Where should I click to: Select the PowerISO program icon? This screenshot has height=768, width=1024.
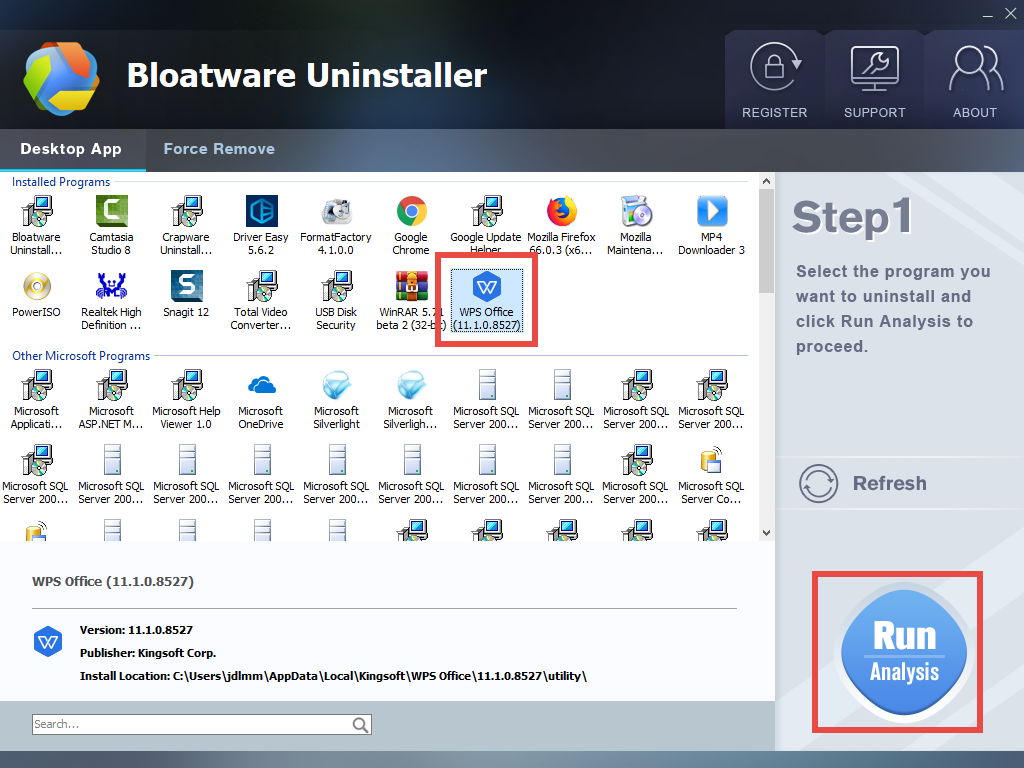tap(37, 295)
